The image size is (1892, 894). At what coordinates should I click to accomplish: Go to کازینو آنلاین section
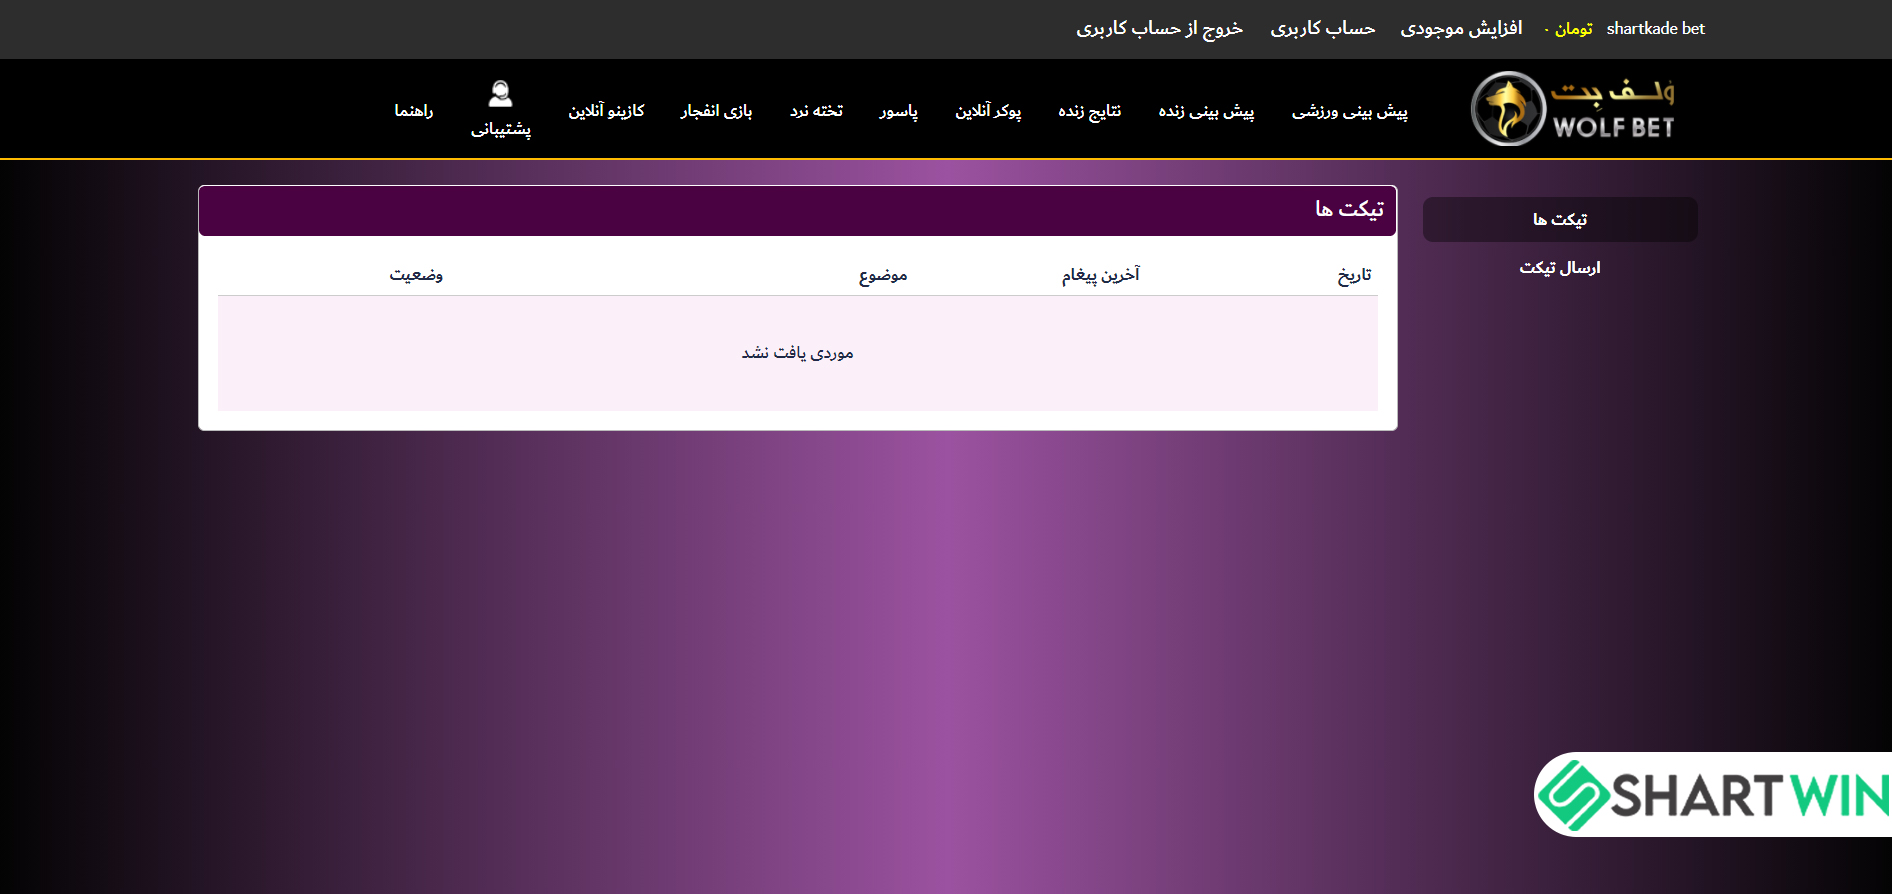point(606,111)
